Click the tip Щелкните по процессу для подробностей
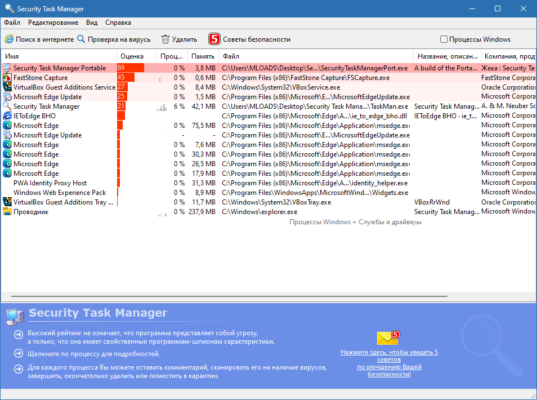Screen dimensions: 537x400 click(93, 353)
